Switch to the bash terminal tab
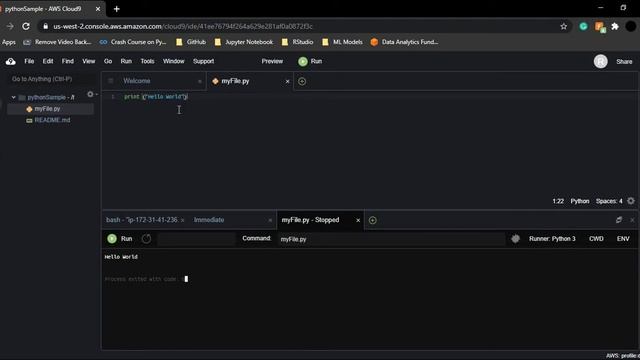 pos(141,220)
